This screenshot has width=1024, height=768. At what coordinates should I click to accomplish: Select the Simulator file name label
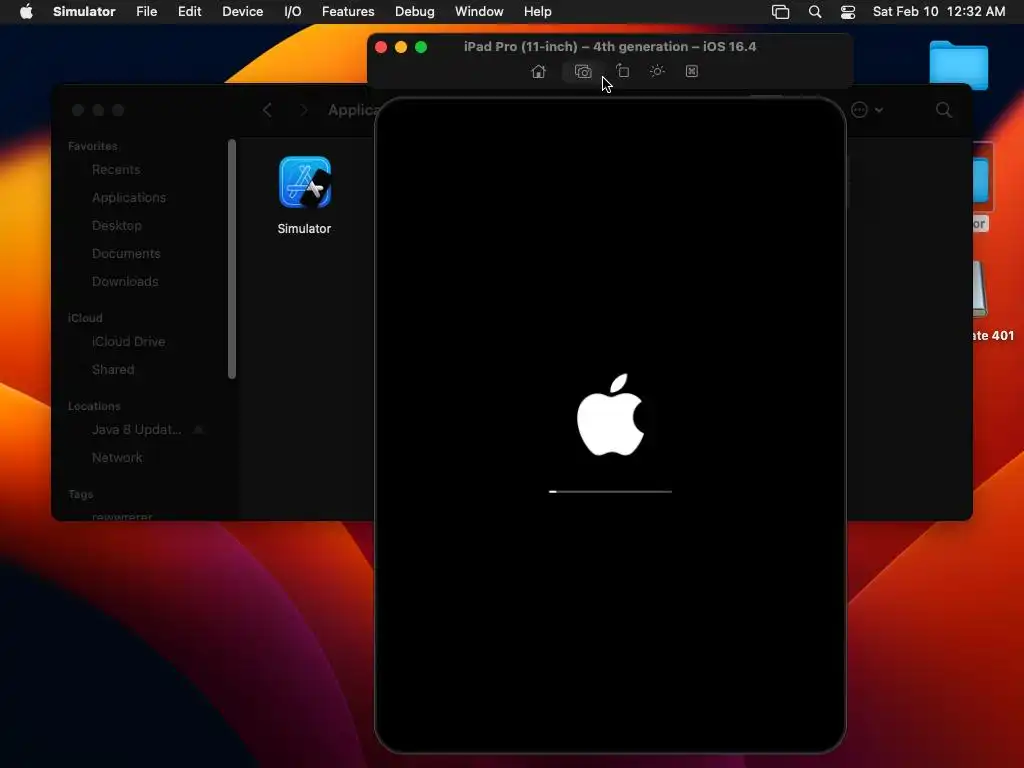pos(304,229)
